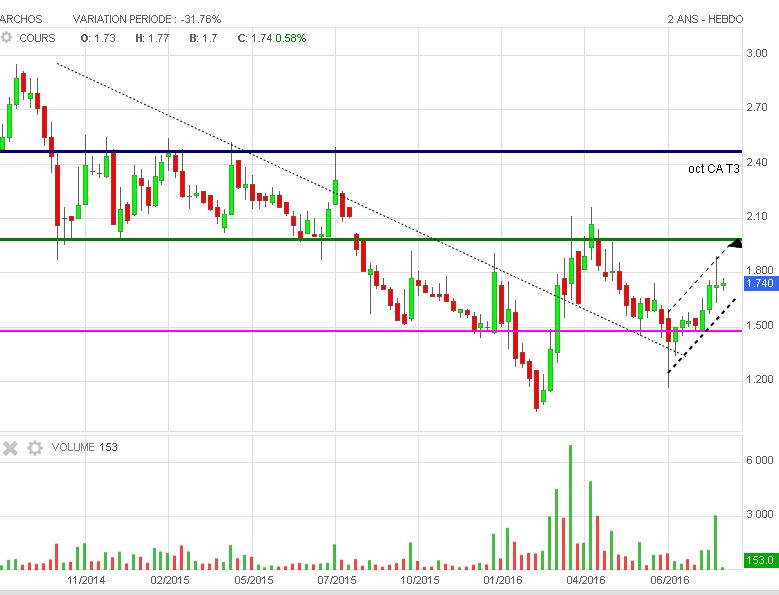Click the 1.200 price axis label
This screenshot has height=595, width=779.
click(x=760, y=379)
